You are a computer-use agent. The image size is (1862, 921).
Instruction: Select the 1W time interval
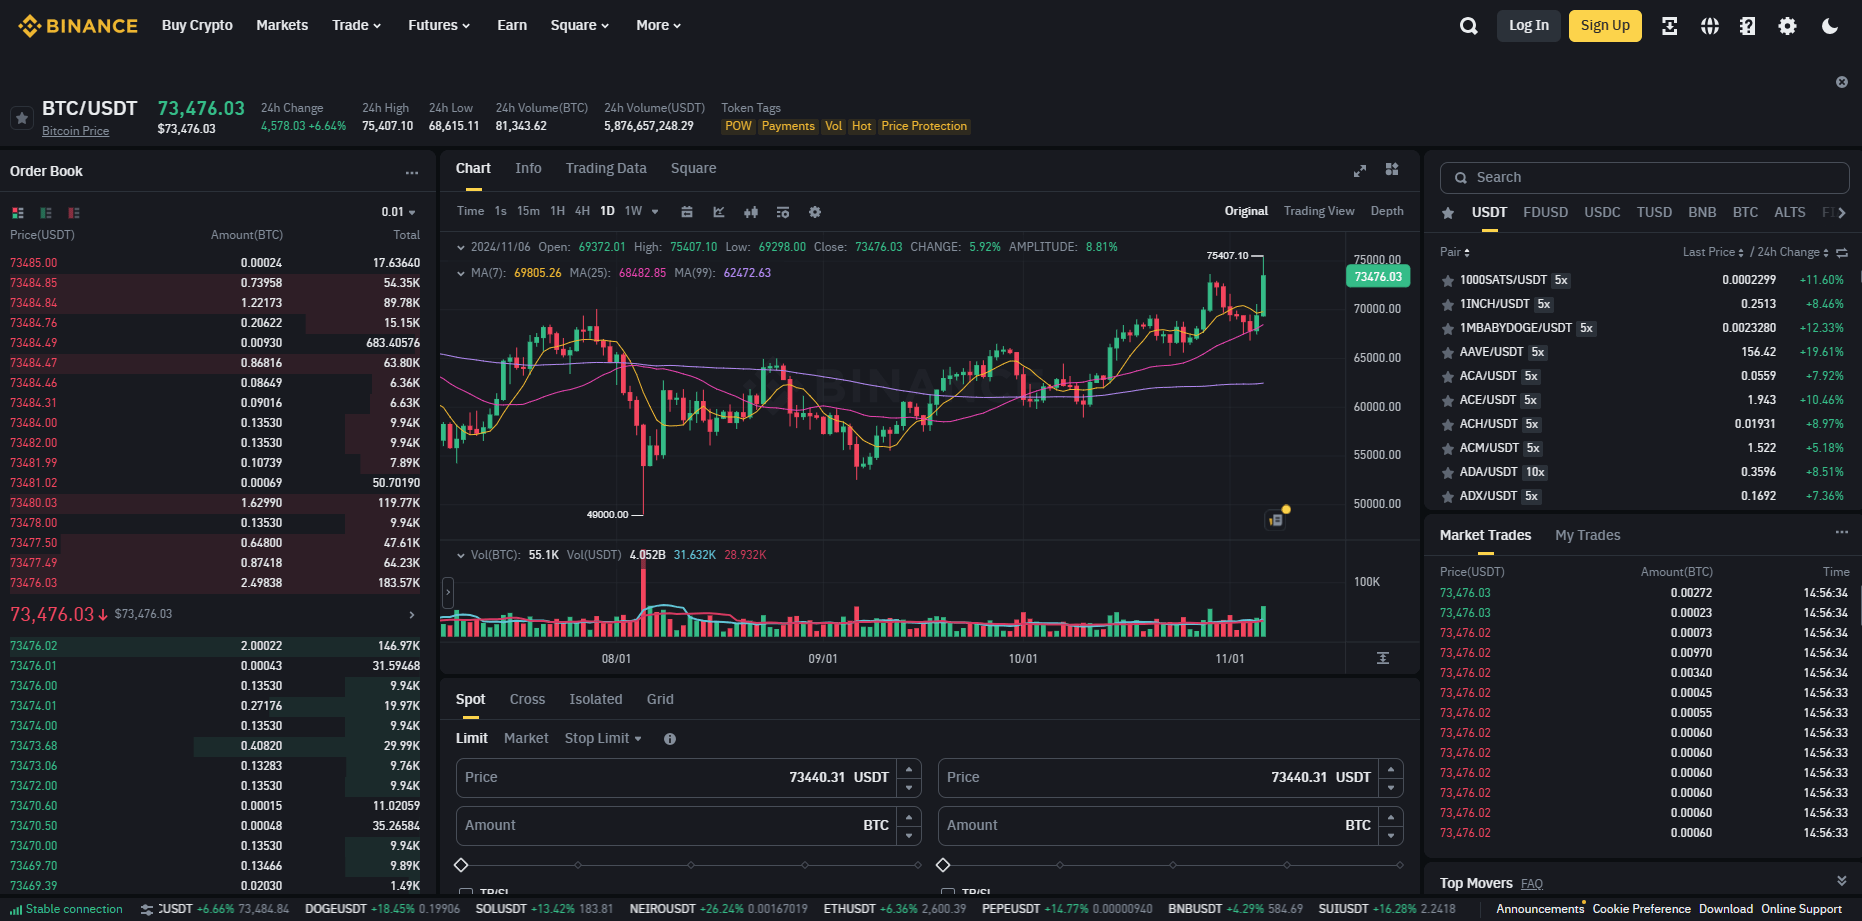tap(633, 211)
